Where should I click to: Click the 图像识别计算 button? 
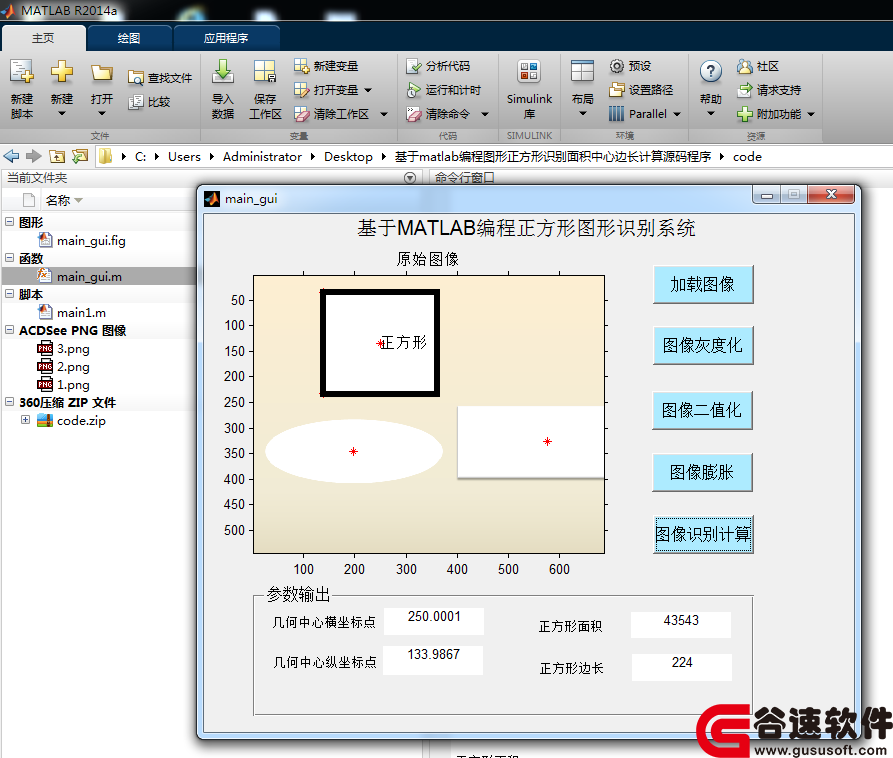click(703, 534)
